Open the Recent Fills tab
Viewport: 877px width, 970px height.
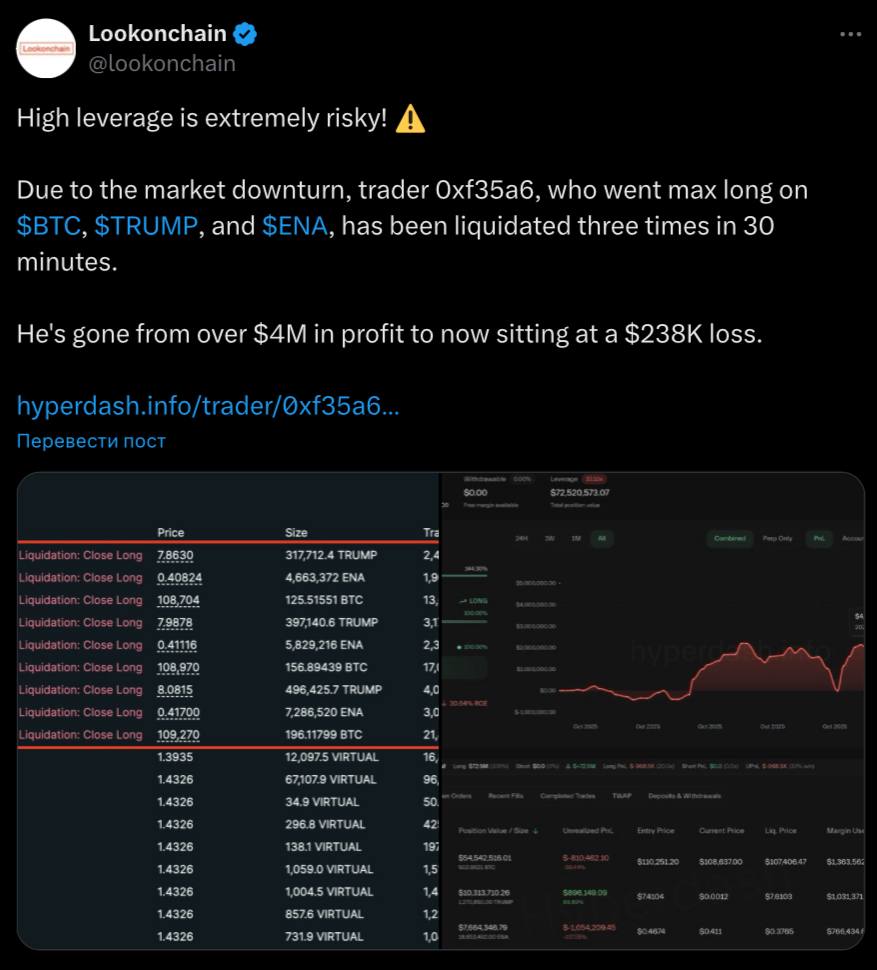(505, 796)
